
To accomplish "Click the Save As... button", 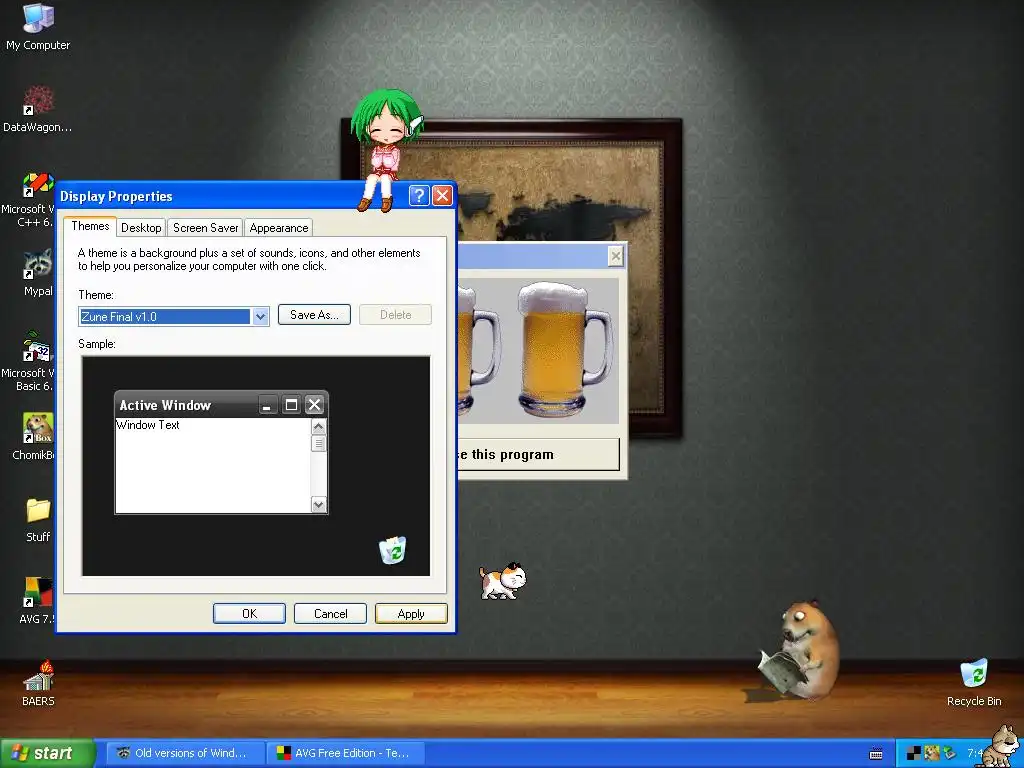I will pyautogui.click(x=314, y=315).
